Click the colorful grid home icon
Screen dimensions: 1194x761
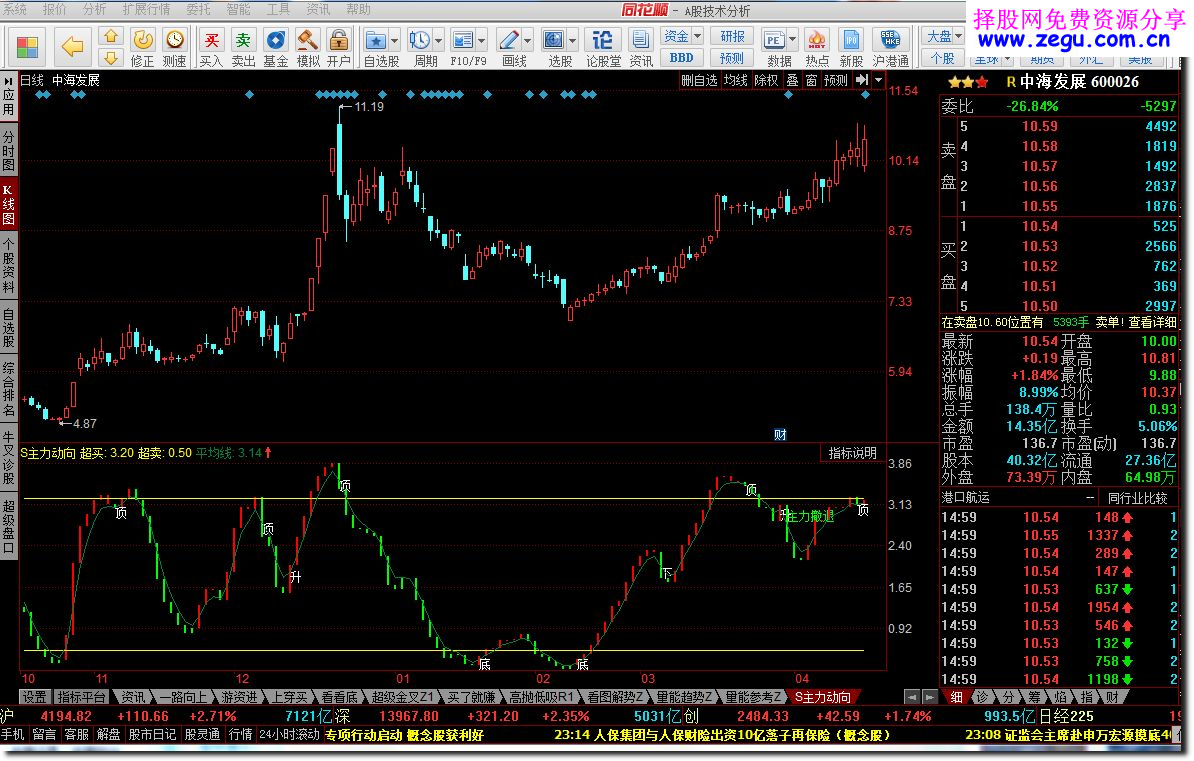[27, 46]
